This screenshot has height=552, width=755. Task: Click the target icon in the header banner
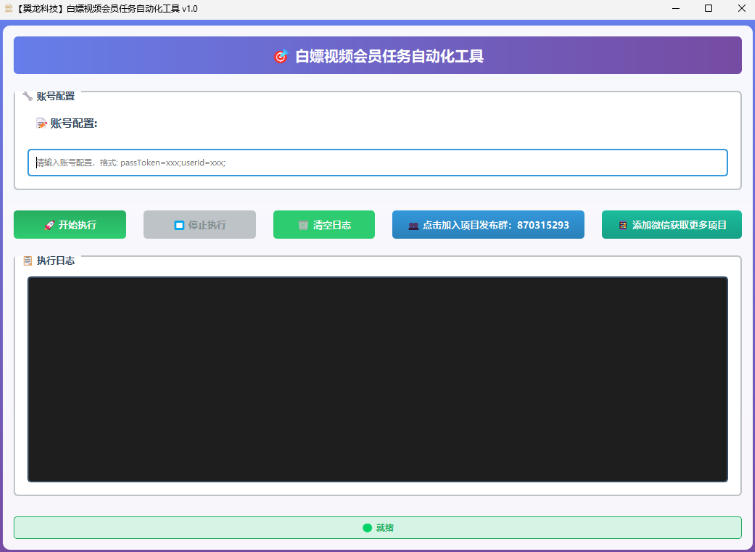281,57
